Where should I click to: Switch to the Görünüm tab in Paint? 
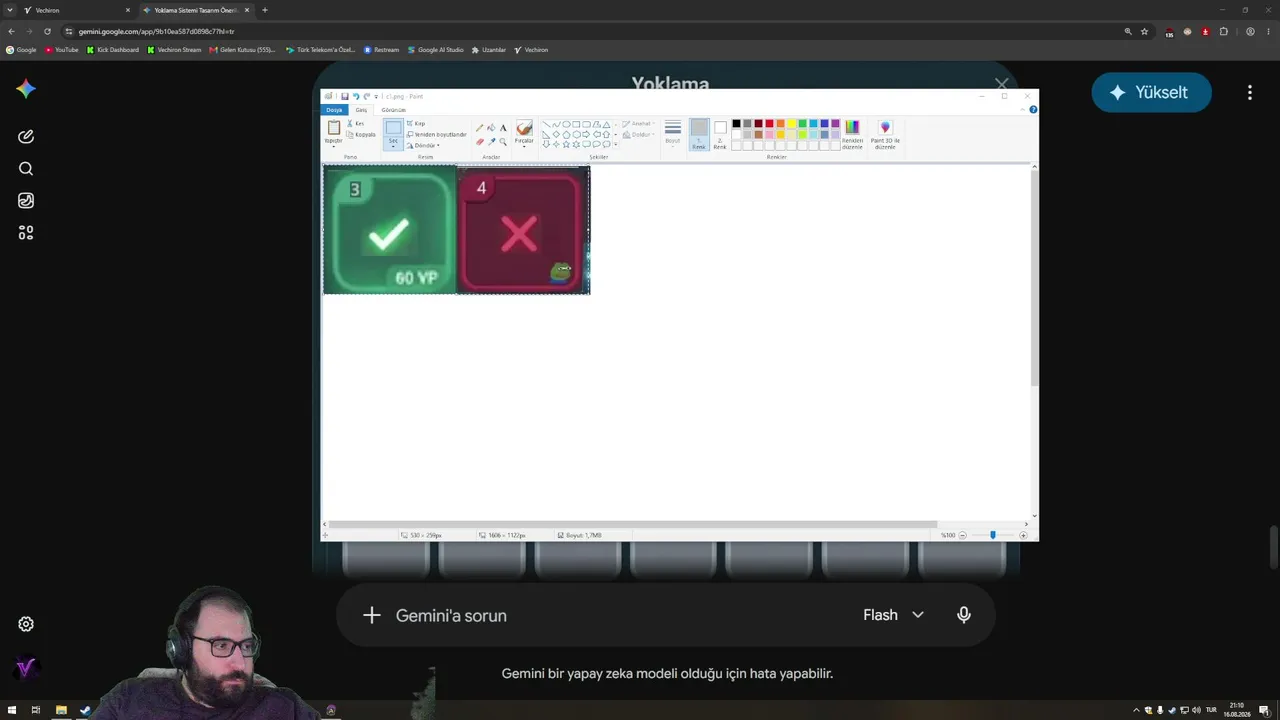[393, 110]
